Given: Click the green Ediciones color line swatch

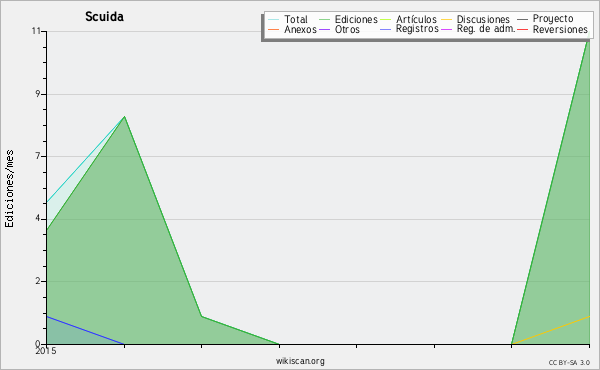Looking at the screenshot, I should click(324, 19).
